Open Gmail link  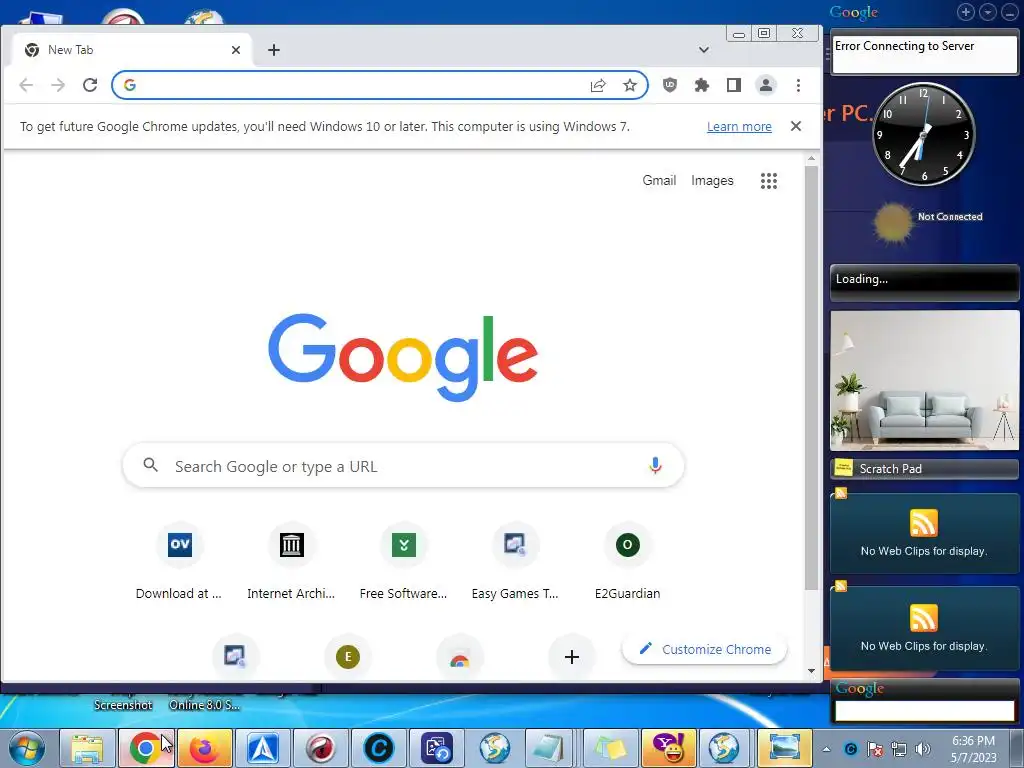[x=659, y=180]
